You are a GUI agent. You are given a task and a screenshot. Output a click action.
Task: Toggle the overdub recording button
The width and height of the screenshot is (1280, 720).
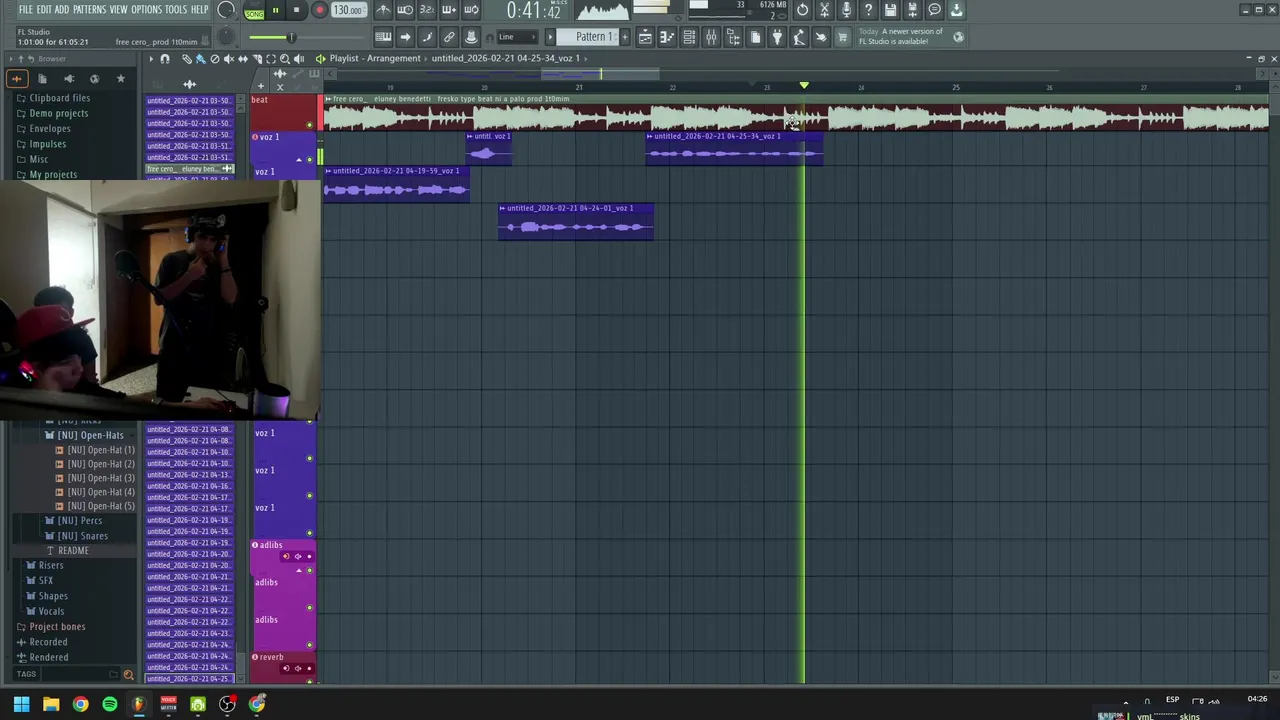point(449,10)
